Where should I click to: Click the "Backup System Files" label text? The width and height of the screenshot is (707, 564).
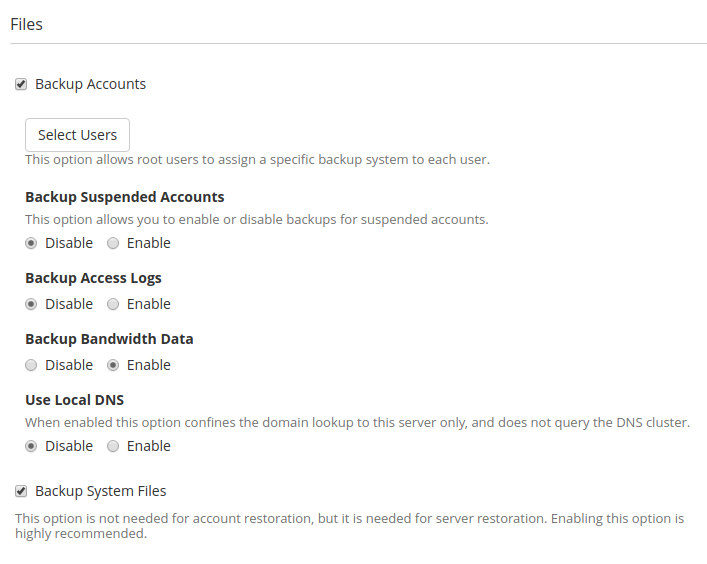100,491
